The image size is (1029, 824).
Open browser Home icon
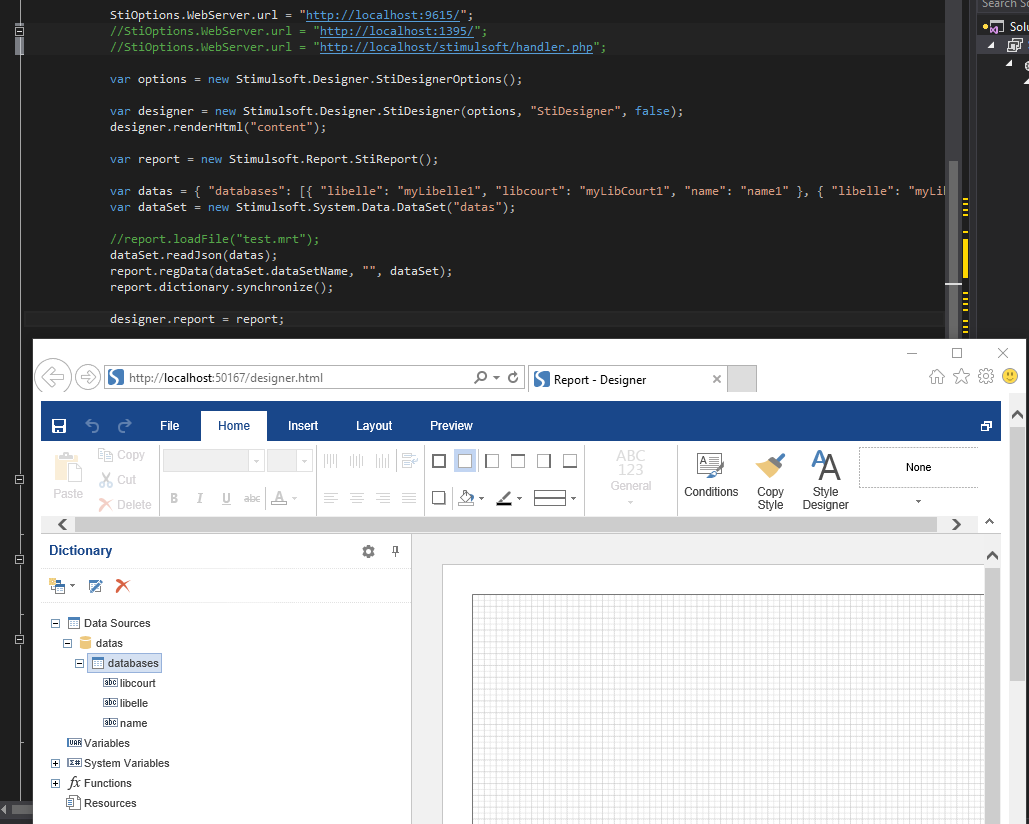pos(937,377)
